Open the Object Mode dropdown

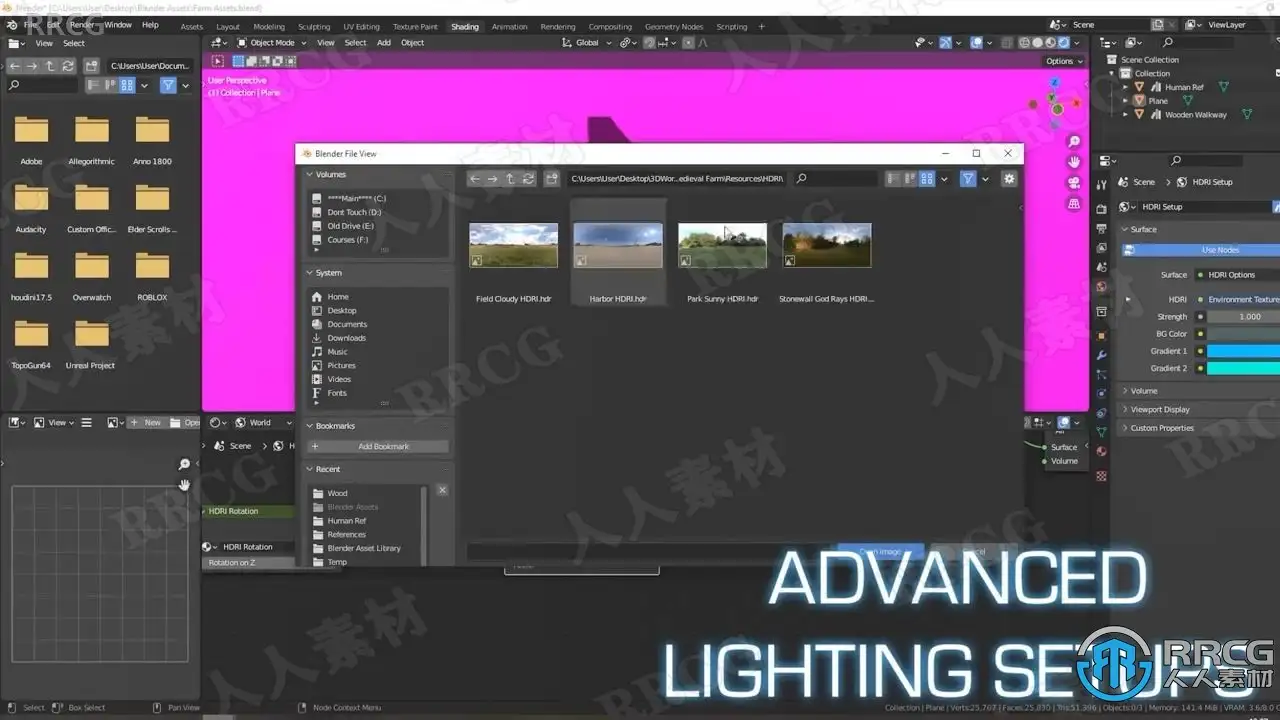(272, 43)
